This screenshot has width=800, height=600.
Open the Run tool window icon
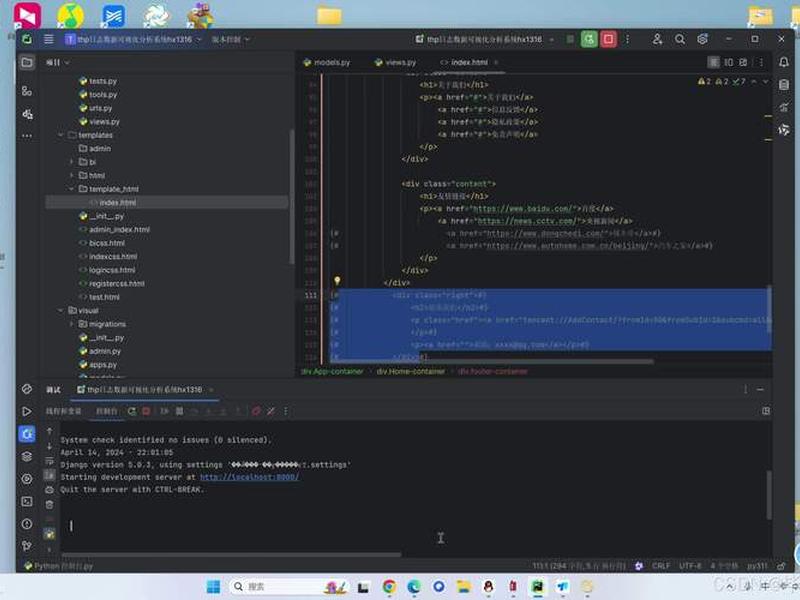pyautogui.click(x=27, y=411)
